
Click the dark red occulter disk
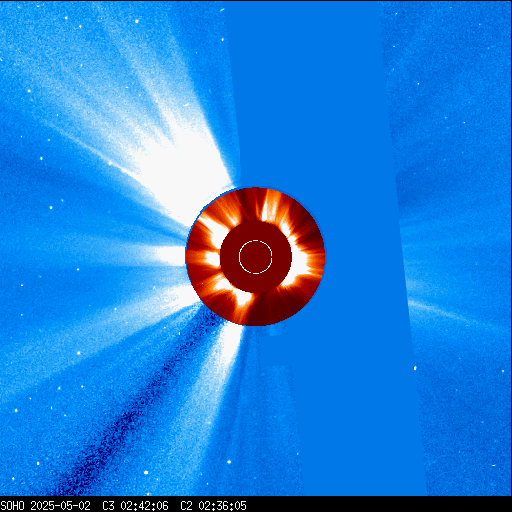(256, 257)
